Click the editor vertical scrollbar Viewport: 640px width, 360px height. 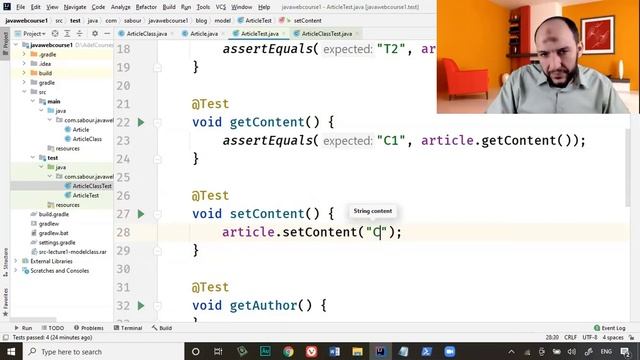(x=628, y=167)
